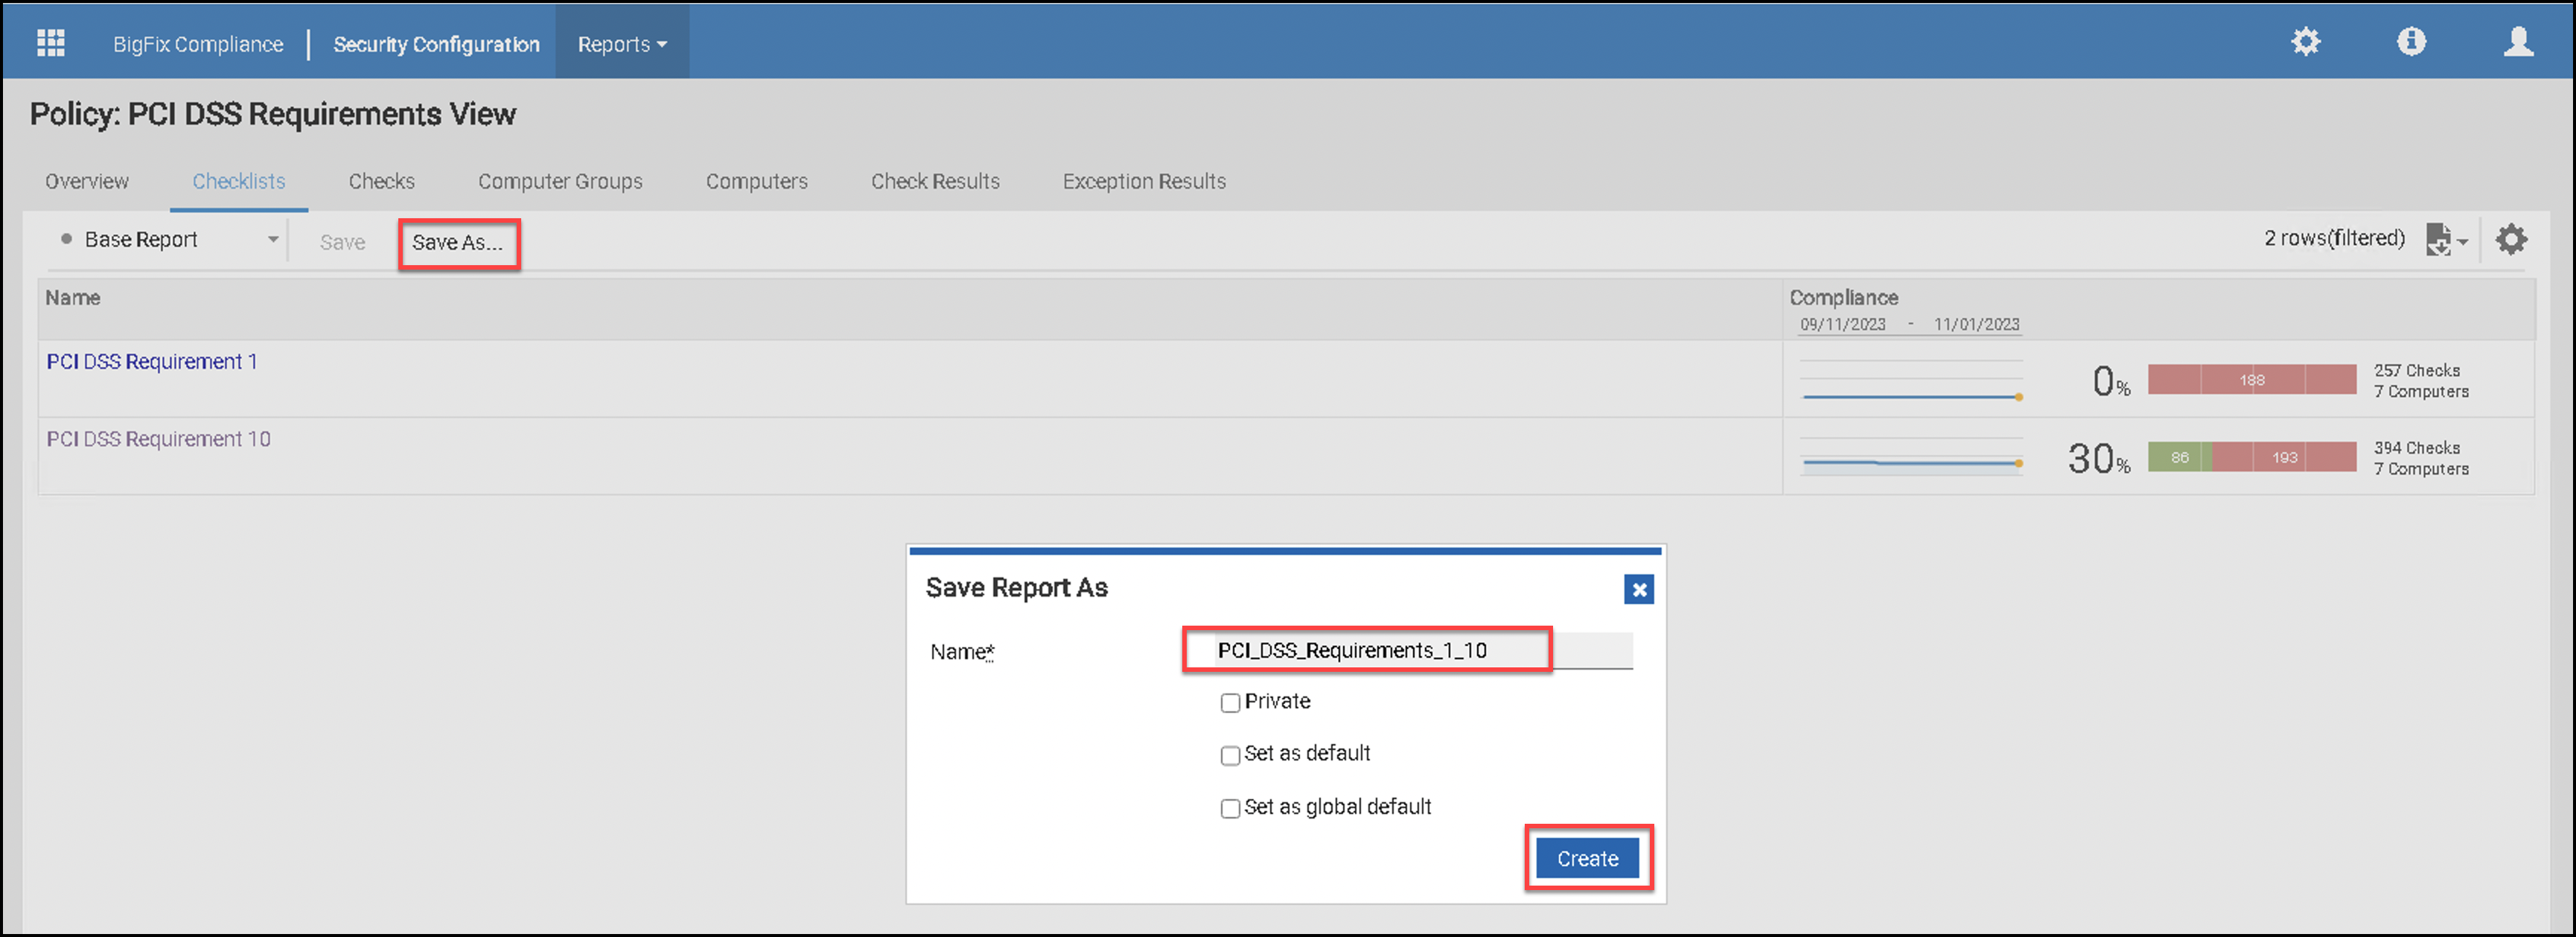Click the export report icon

coord(2440,239)
